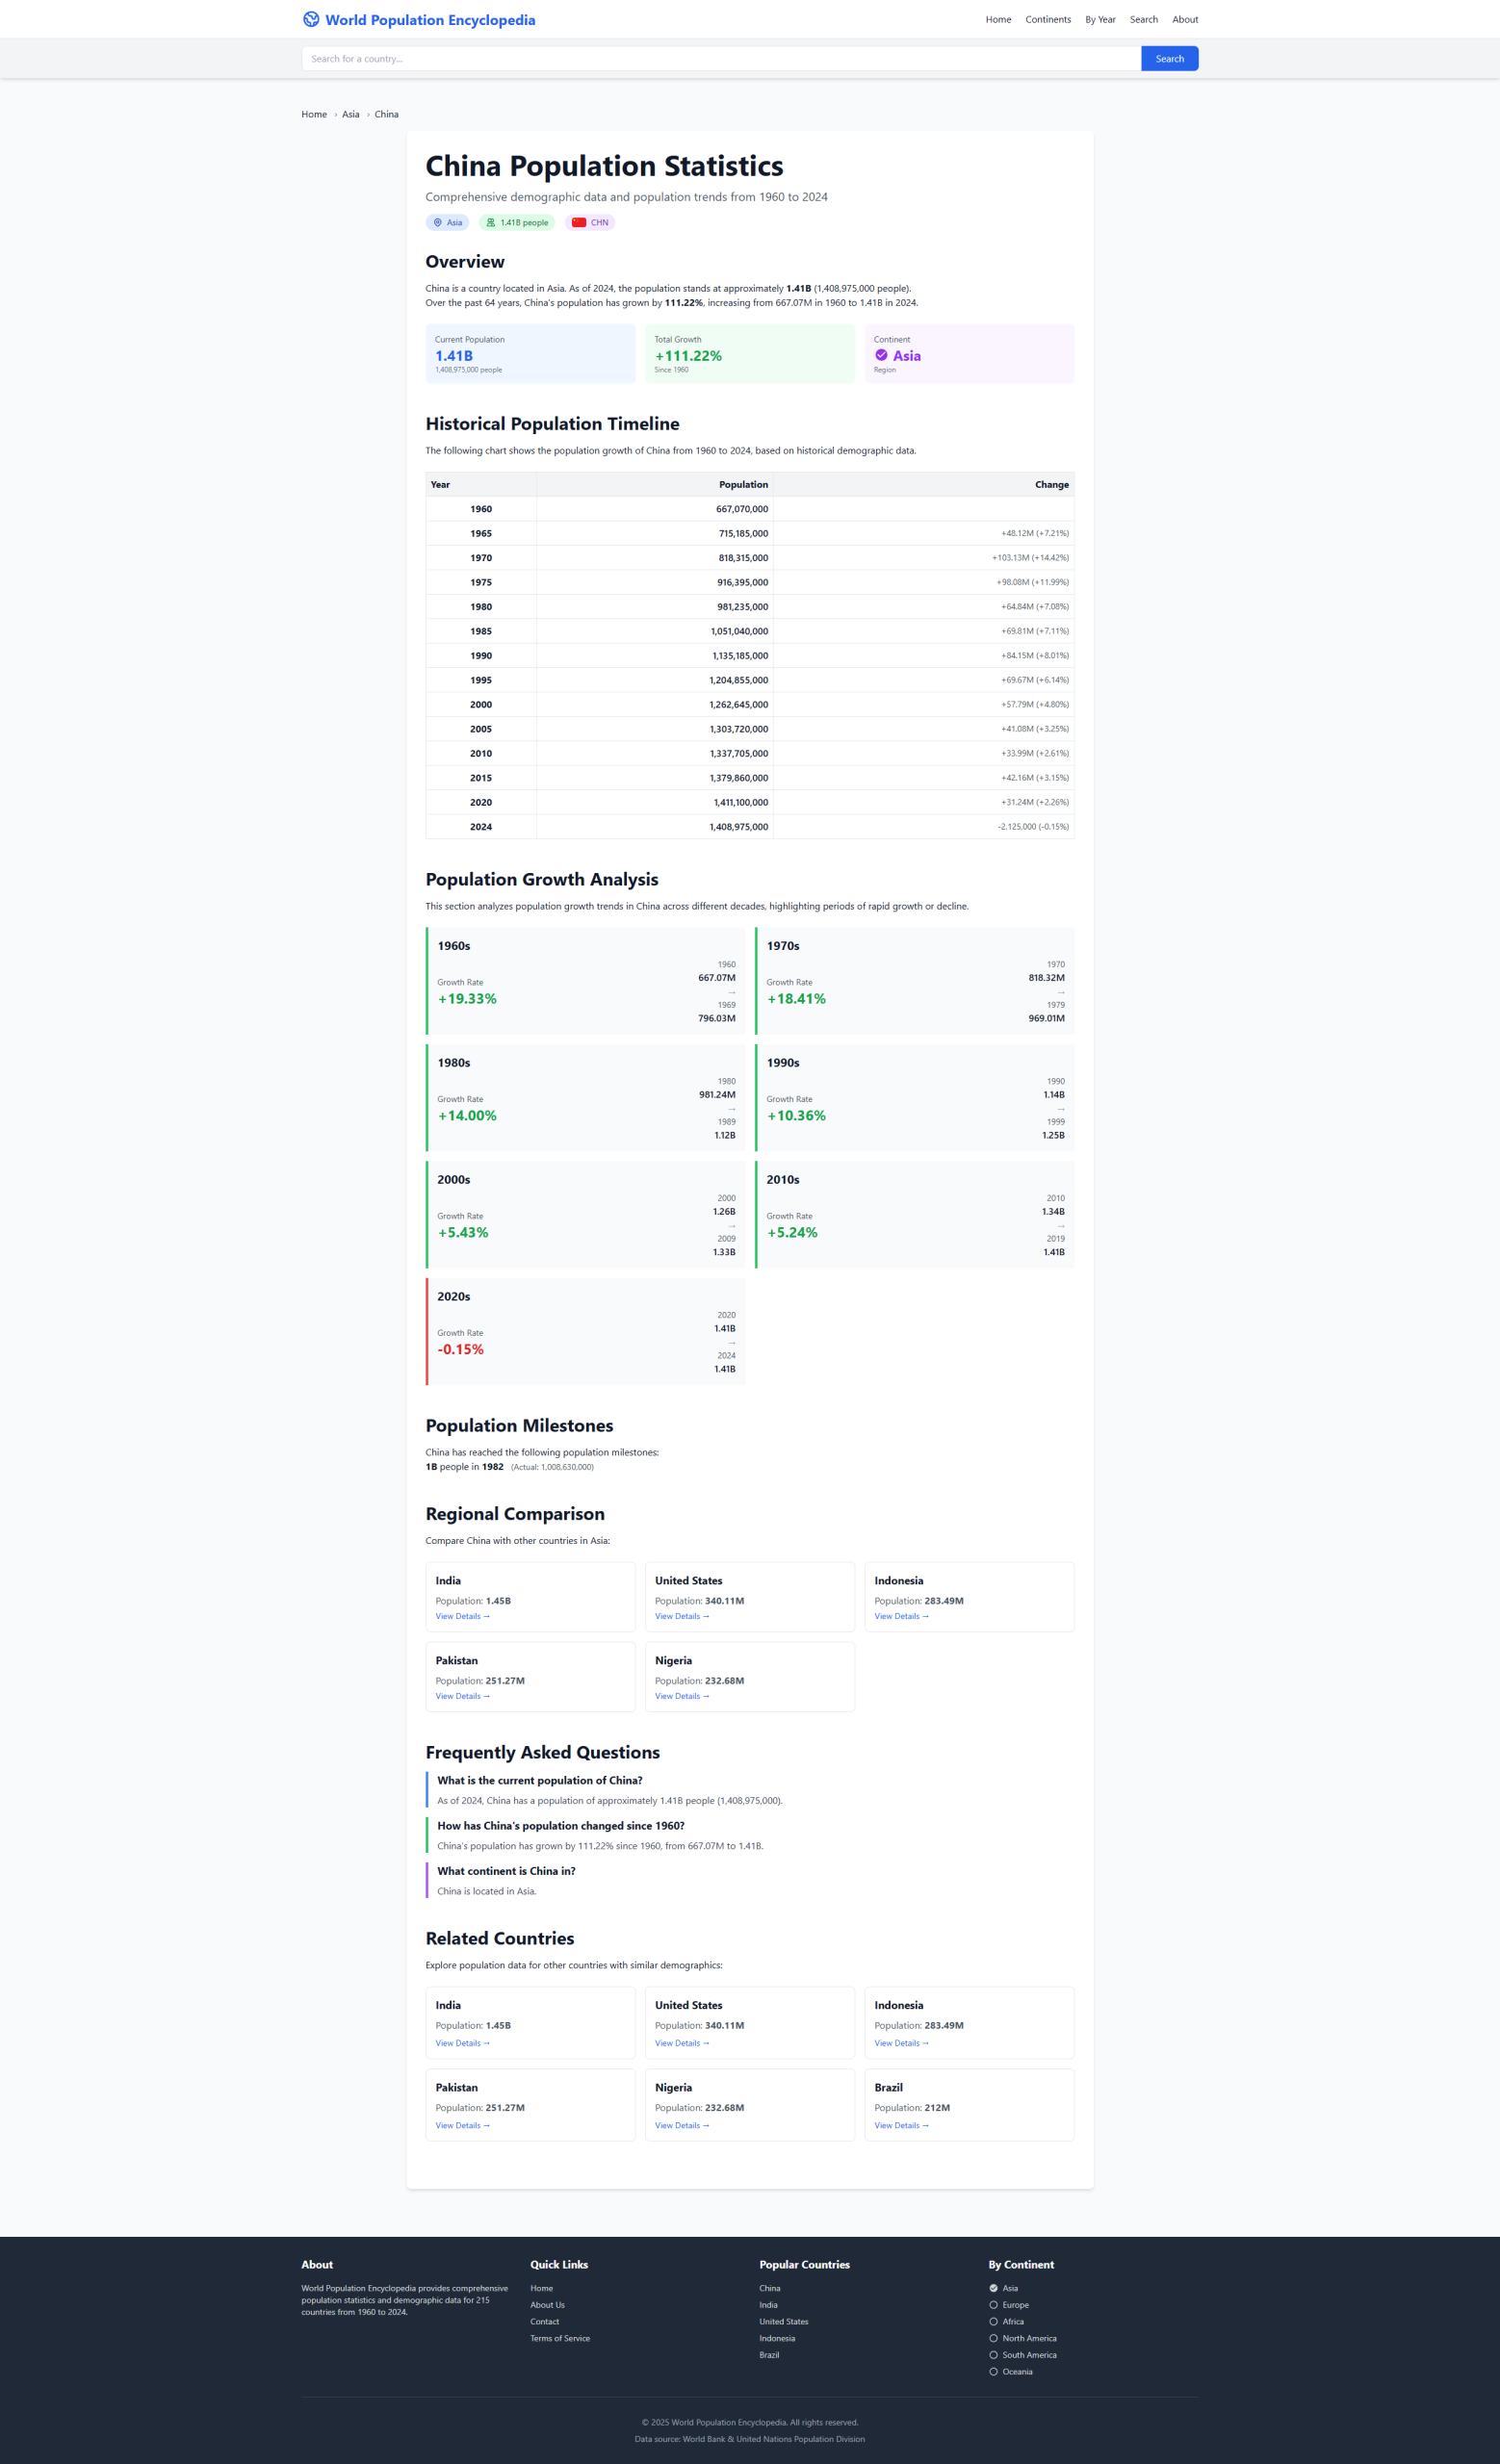This screenshot has width=1500, height=2464.
Task: Open the Continents menu item
Action: click(1047, 20)
